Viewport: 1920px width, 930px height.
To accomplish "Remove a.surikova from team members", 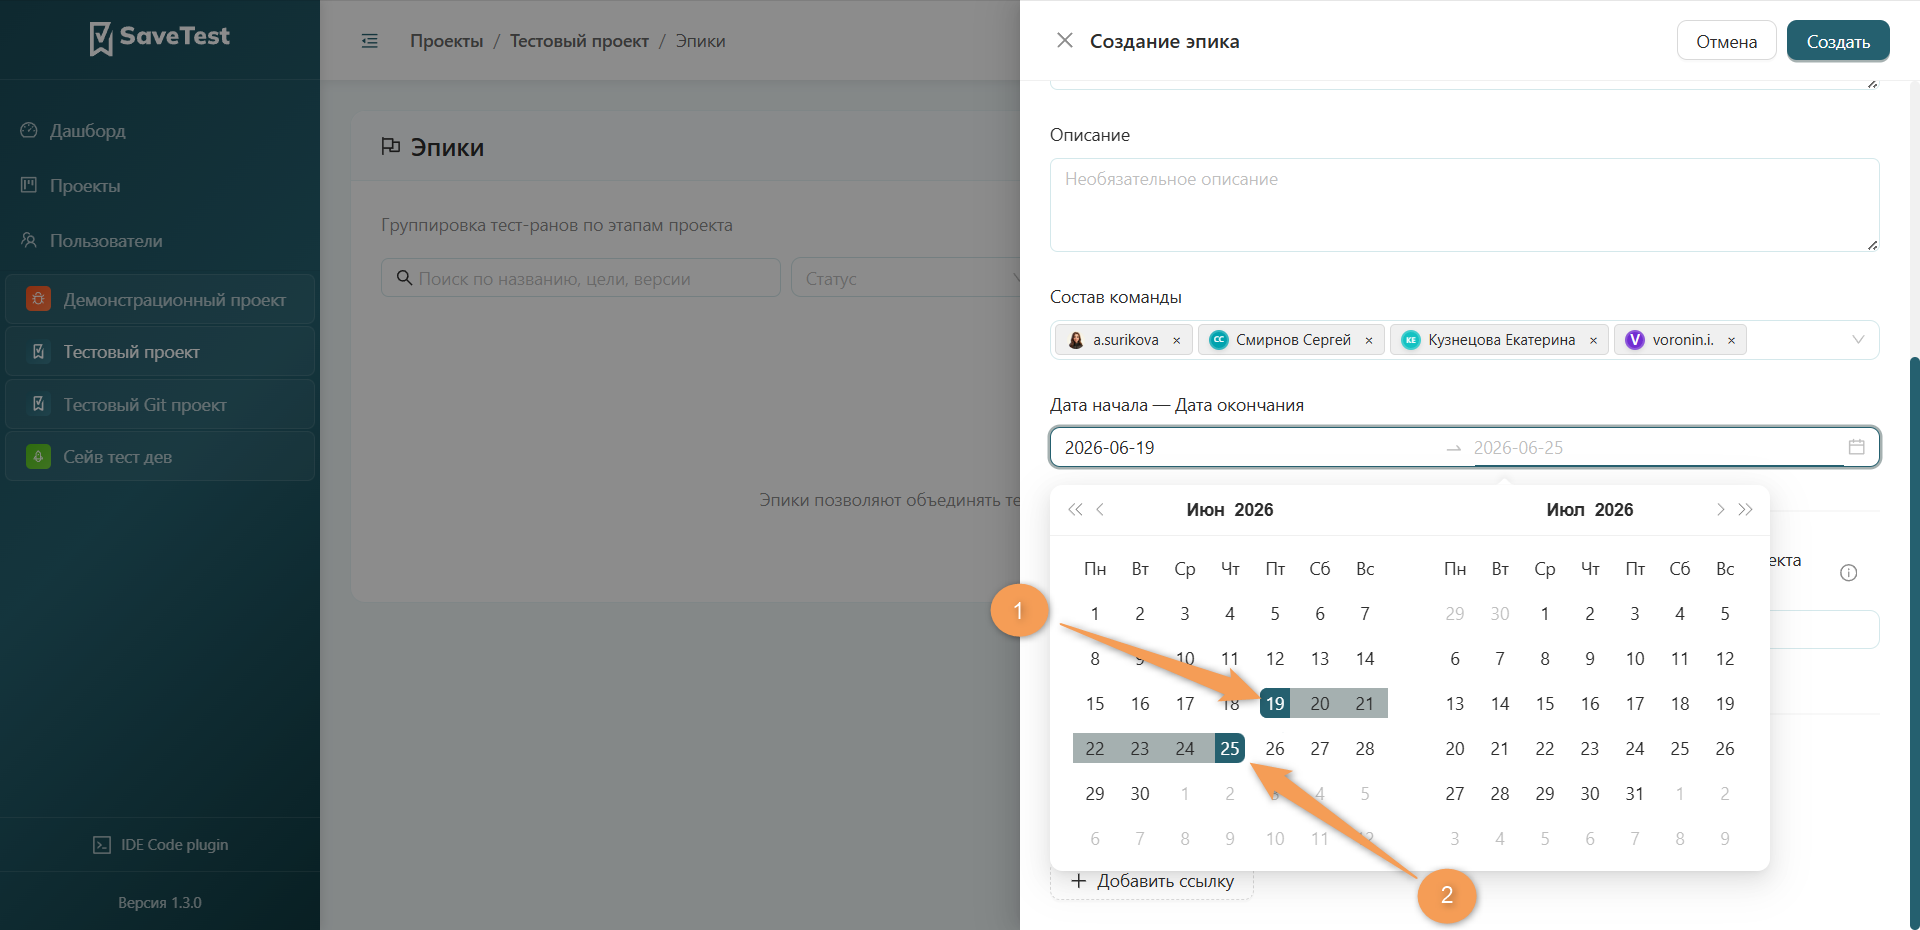I will [1177, 340].
